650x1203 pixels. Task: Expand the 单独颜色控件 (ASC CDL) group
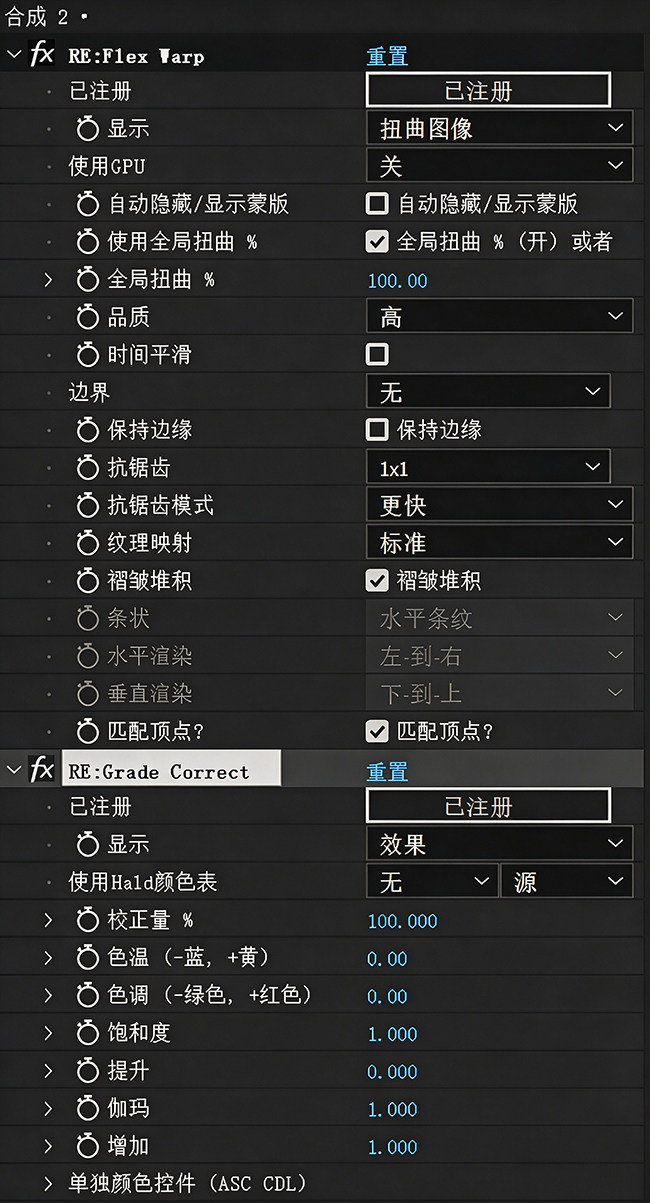pyautogui.click(x=47, y=1184)
